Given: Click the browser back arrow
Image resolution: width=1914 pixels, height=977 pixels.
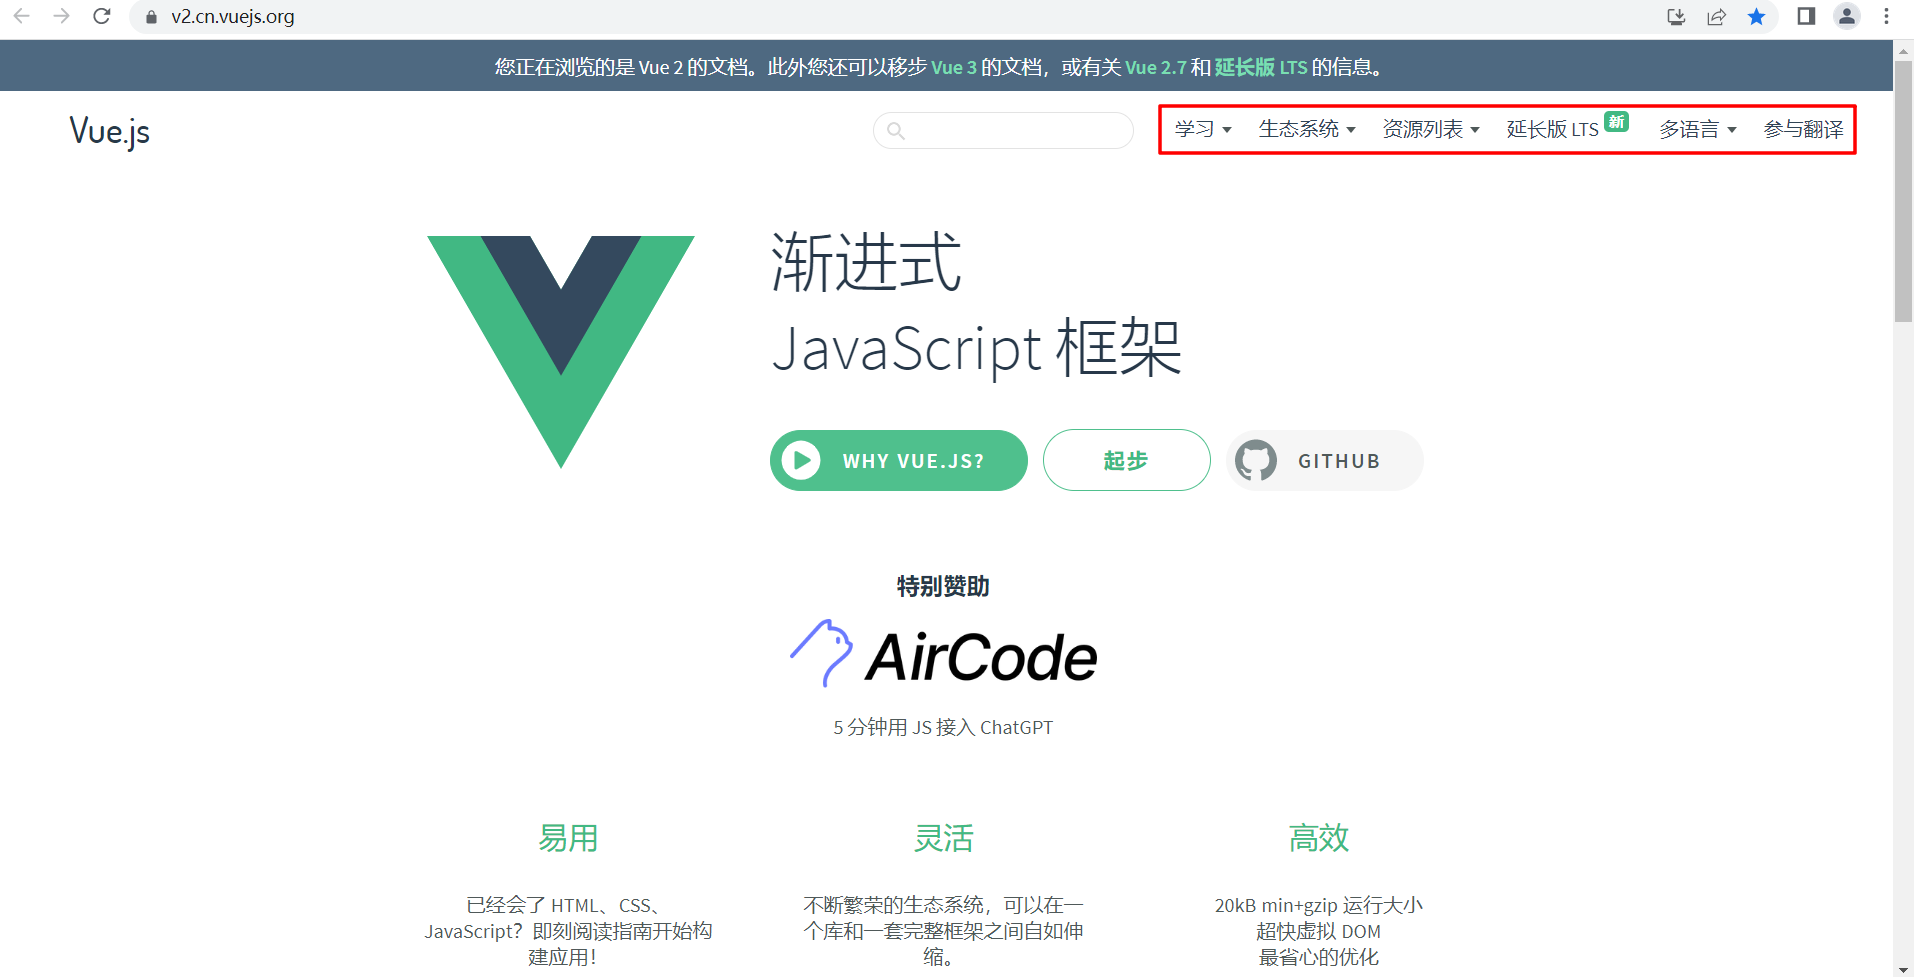Looking at the screenshot, I should pyautogui.click(x=21, y=16).
